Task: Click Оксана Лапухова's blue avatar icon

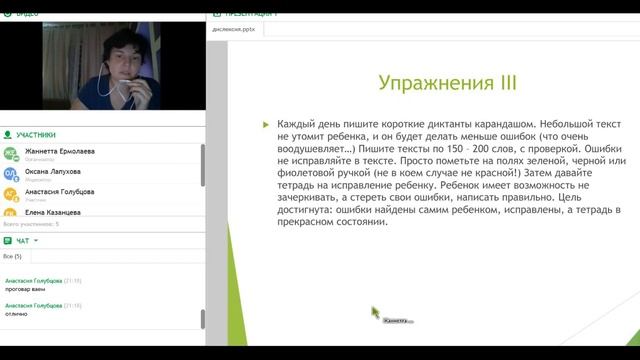Action: 11,174
